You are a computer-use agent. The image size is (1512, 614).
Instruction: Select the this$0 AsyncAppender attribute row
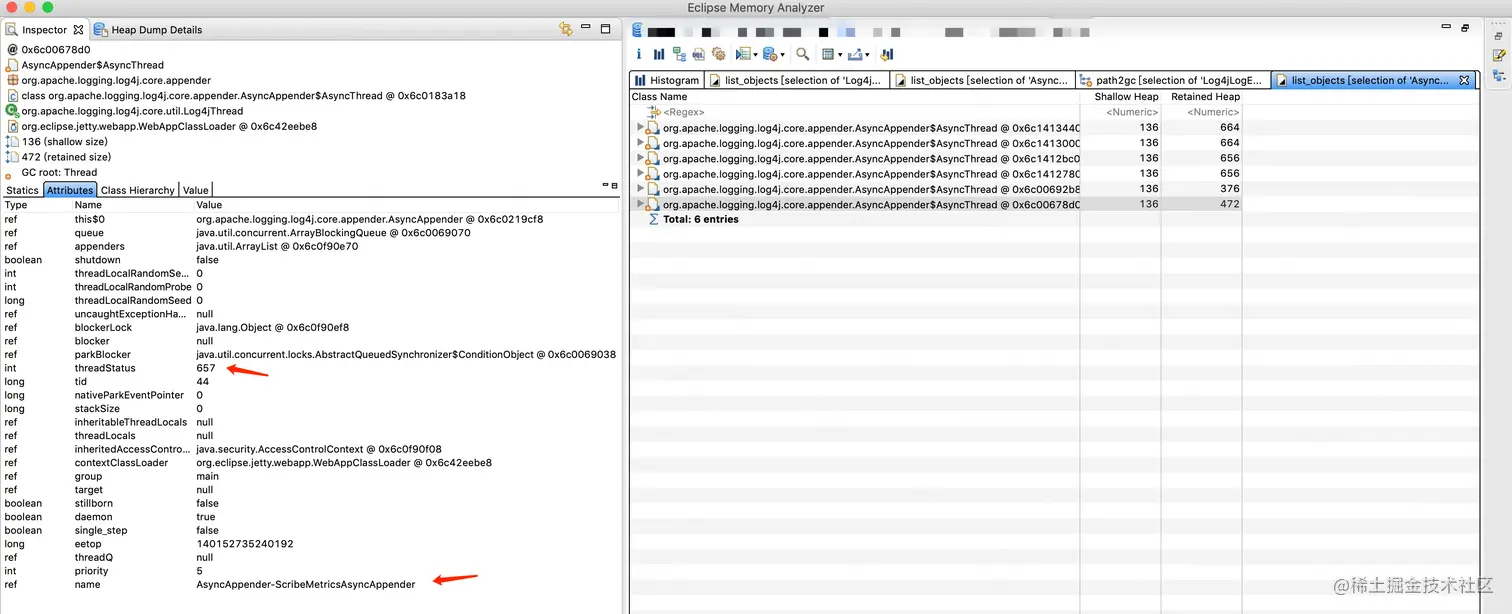pos(310,219)
